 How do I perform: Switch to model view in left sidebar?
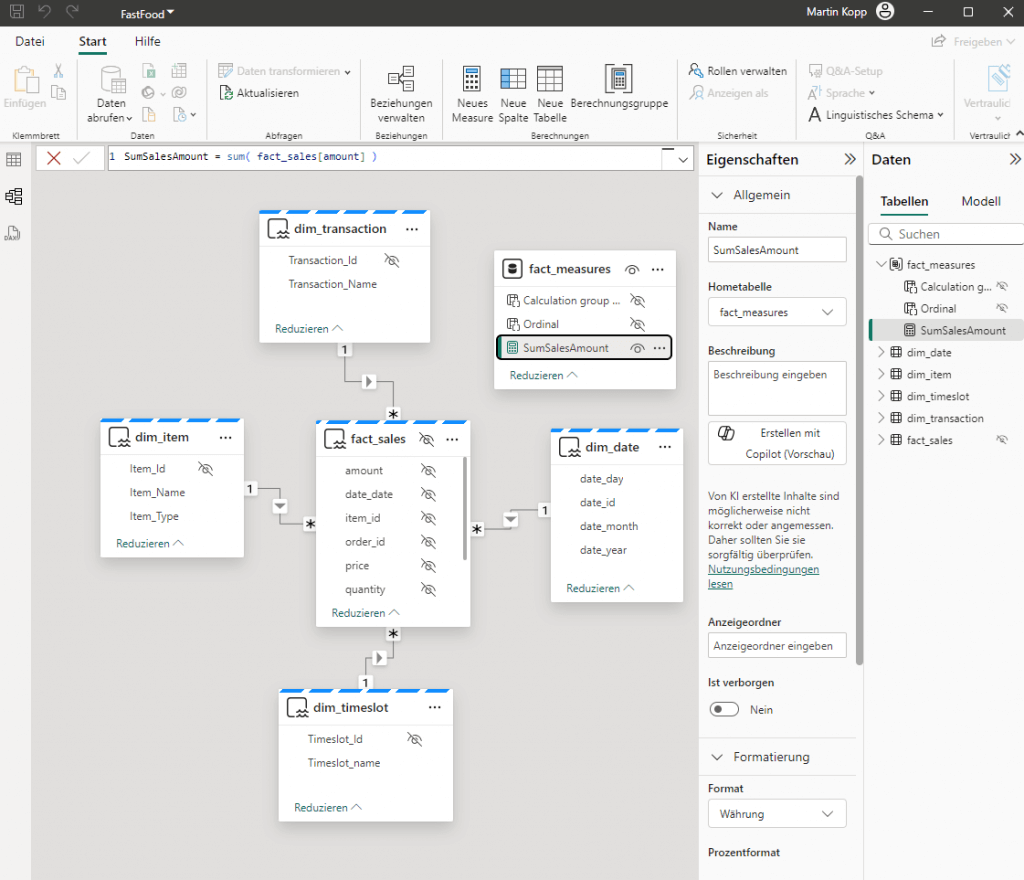pos(14,196)
